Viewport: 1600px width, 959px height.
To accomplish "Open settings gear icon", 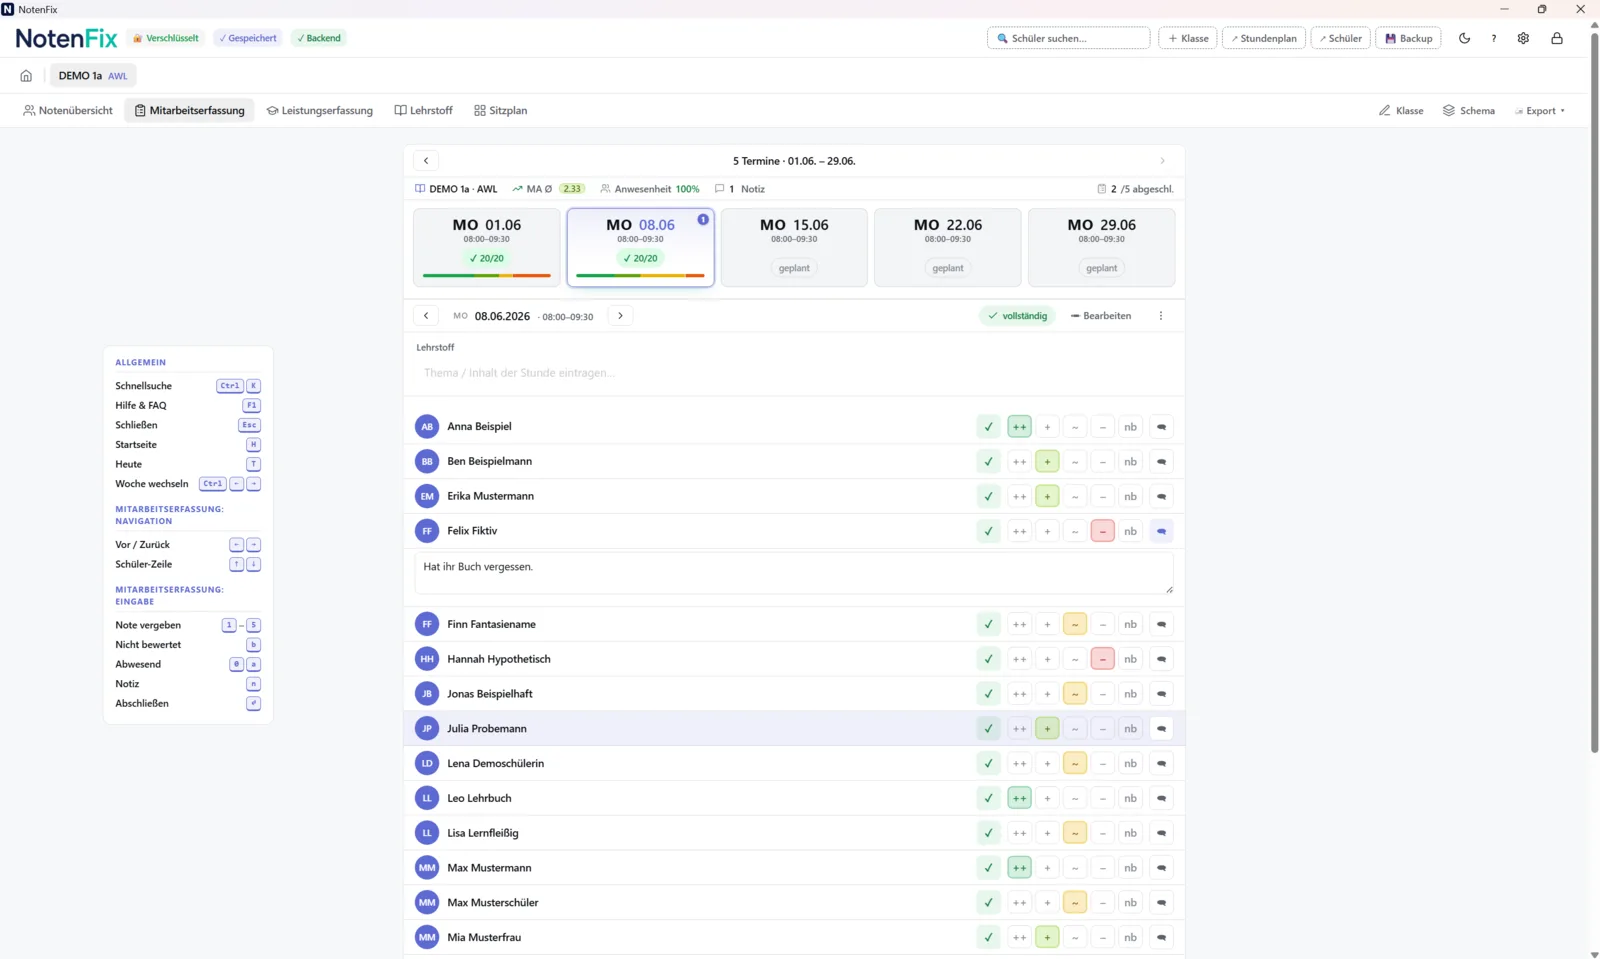I will (x=1523, y=38).
